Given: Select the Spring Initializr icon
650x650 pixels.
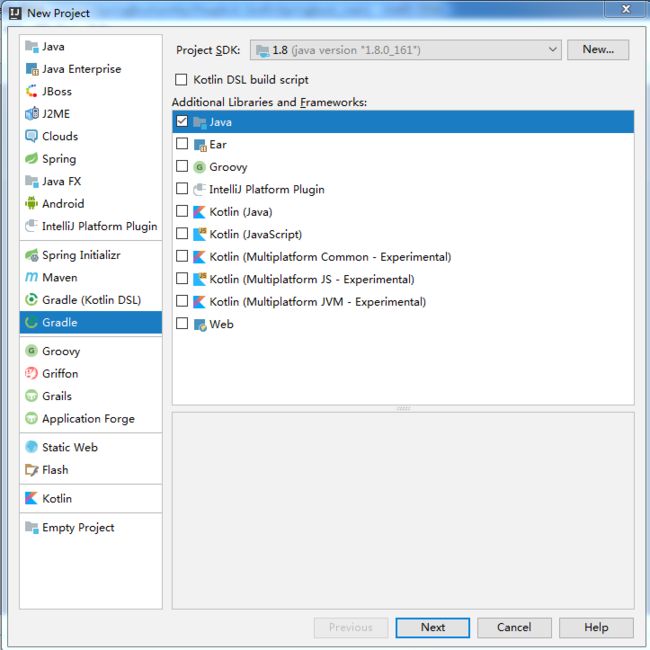Looking at the screenshot, I should tap(32, 255).
